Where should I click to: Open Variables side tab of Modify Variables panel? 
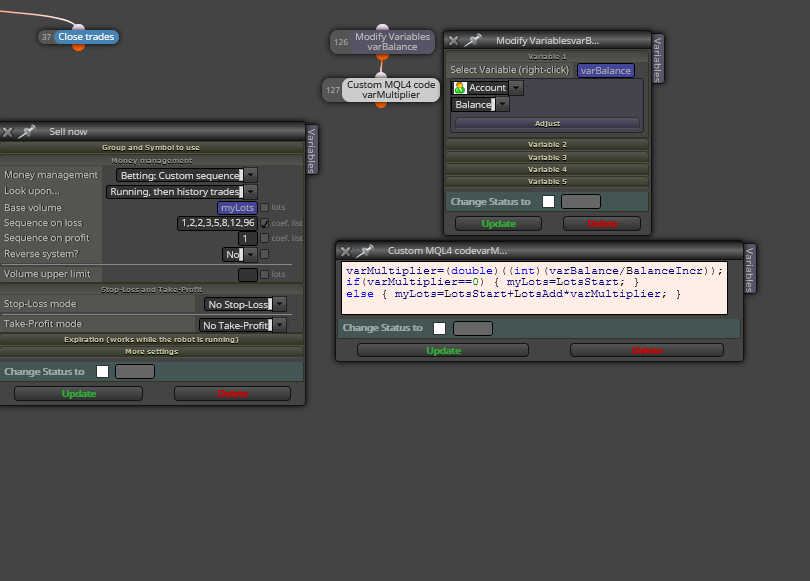[x=657, y=59]
